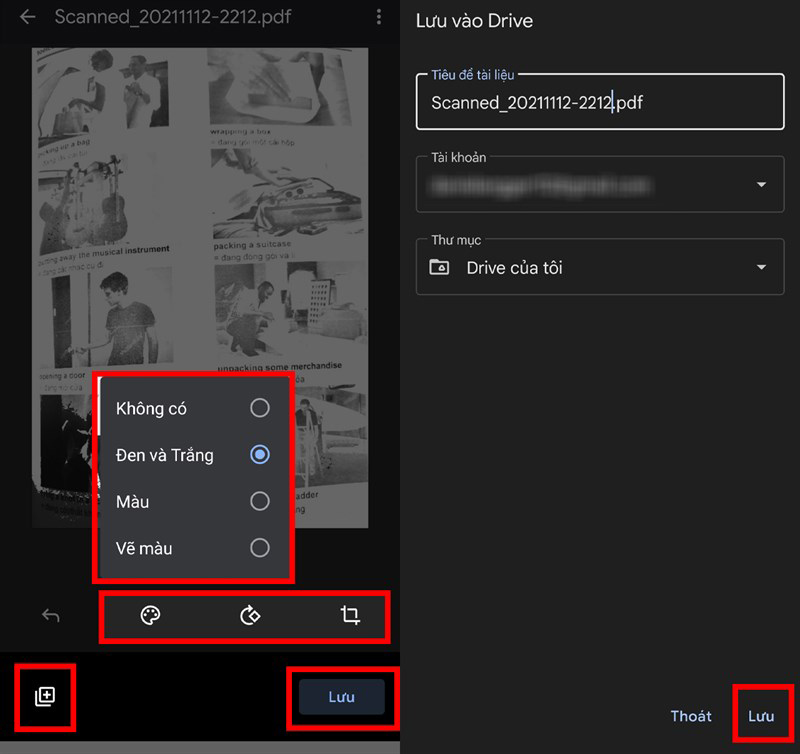Tap the undo arrow icon
This screenshot has height=754, width=800.
point(51,616)
